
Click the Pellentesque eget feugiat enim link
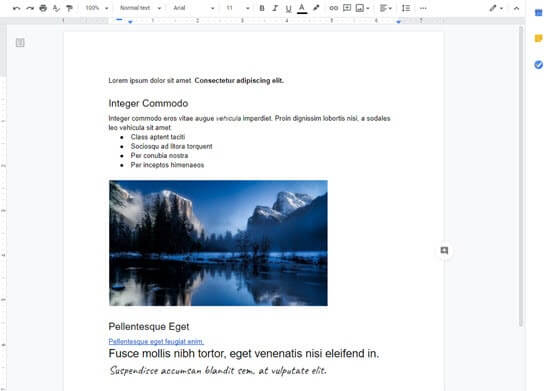156,342
